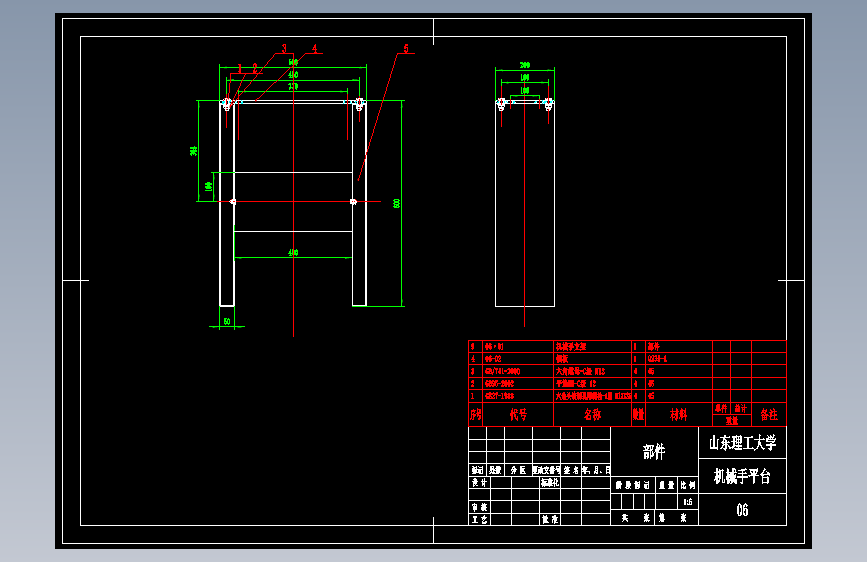This screenshot has width=867, height=562.
Task: Select the large 部件 text in title block
Action: (654, 452)
